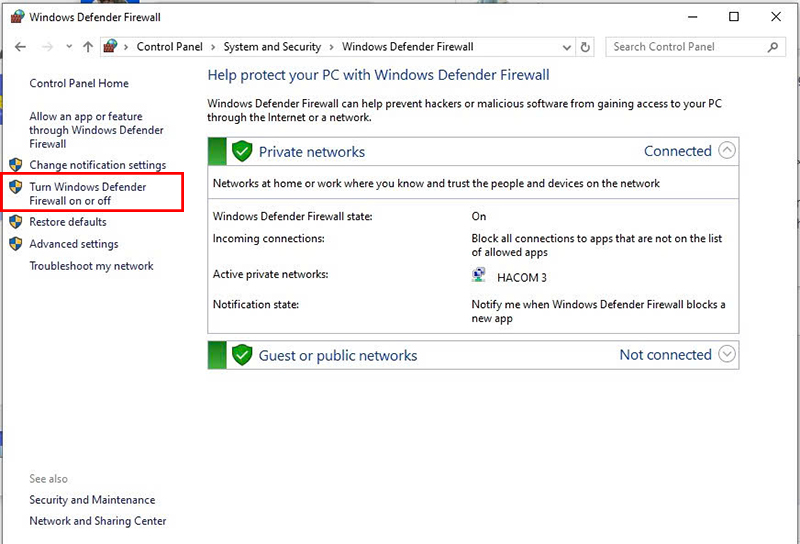
Task: Click the forward navigation arrow
Action: click(47, 47)
